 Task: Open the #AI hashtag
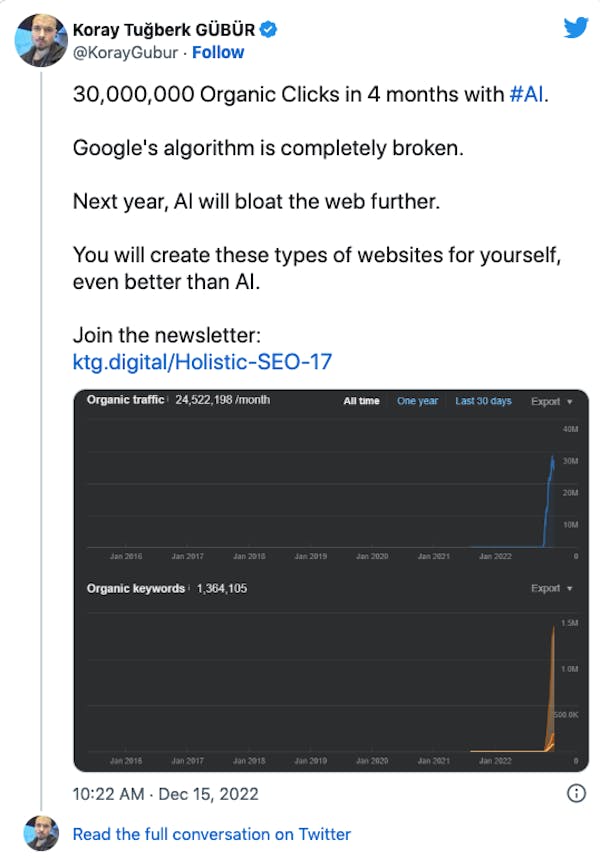click(527, 95)
